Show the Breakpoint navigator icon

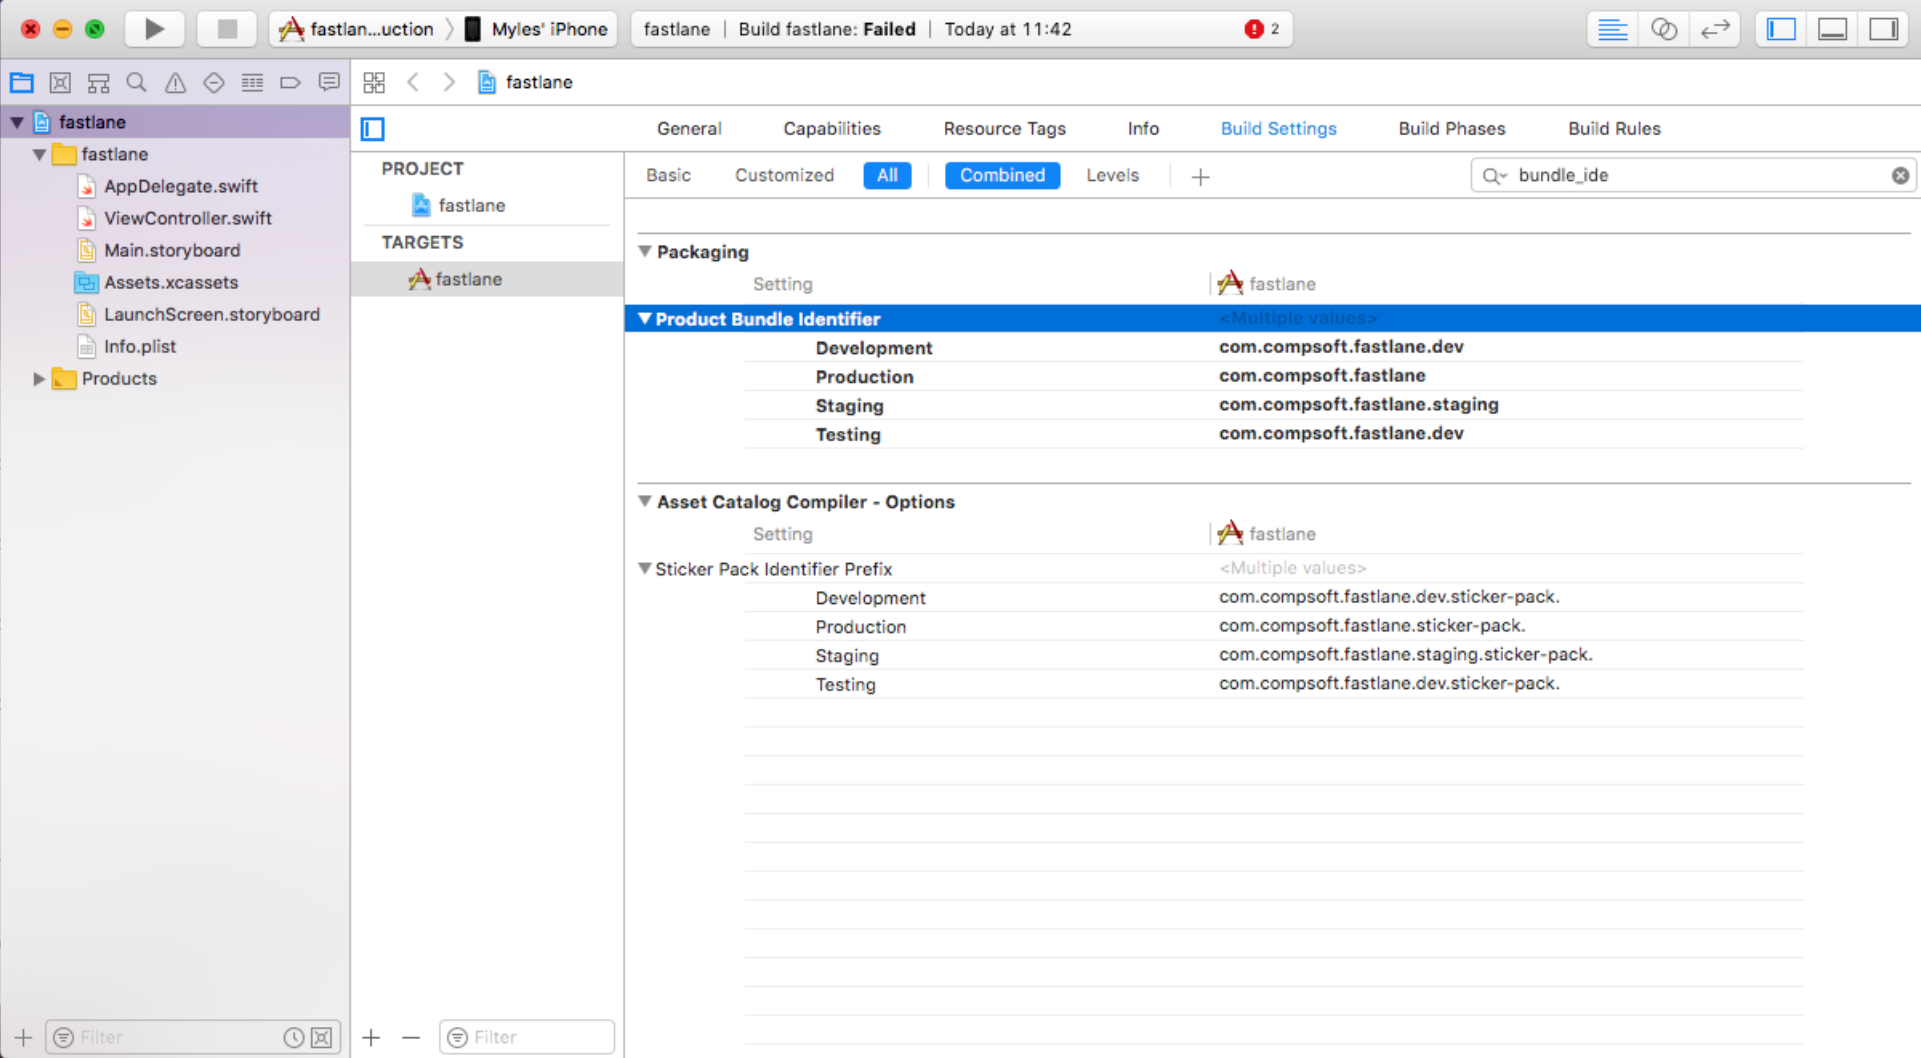click(x=290, y=83)
